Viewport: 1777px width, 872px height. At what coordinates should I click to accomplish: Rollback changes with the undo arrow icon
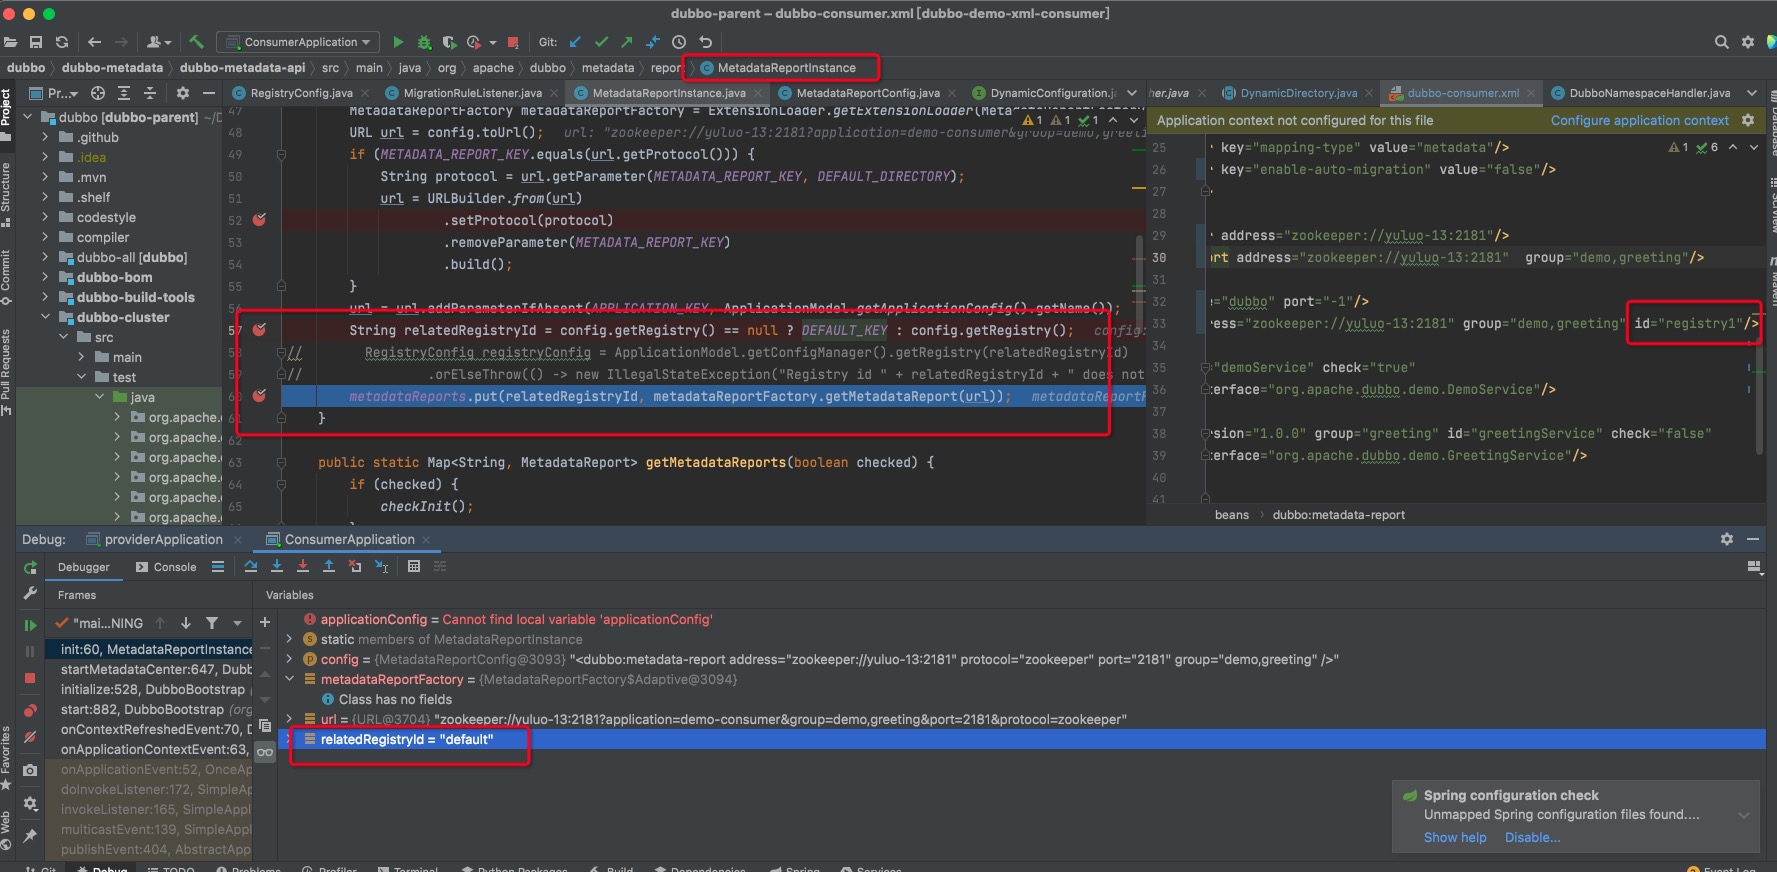(x=705, y=42)
